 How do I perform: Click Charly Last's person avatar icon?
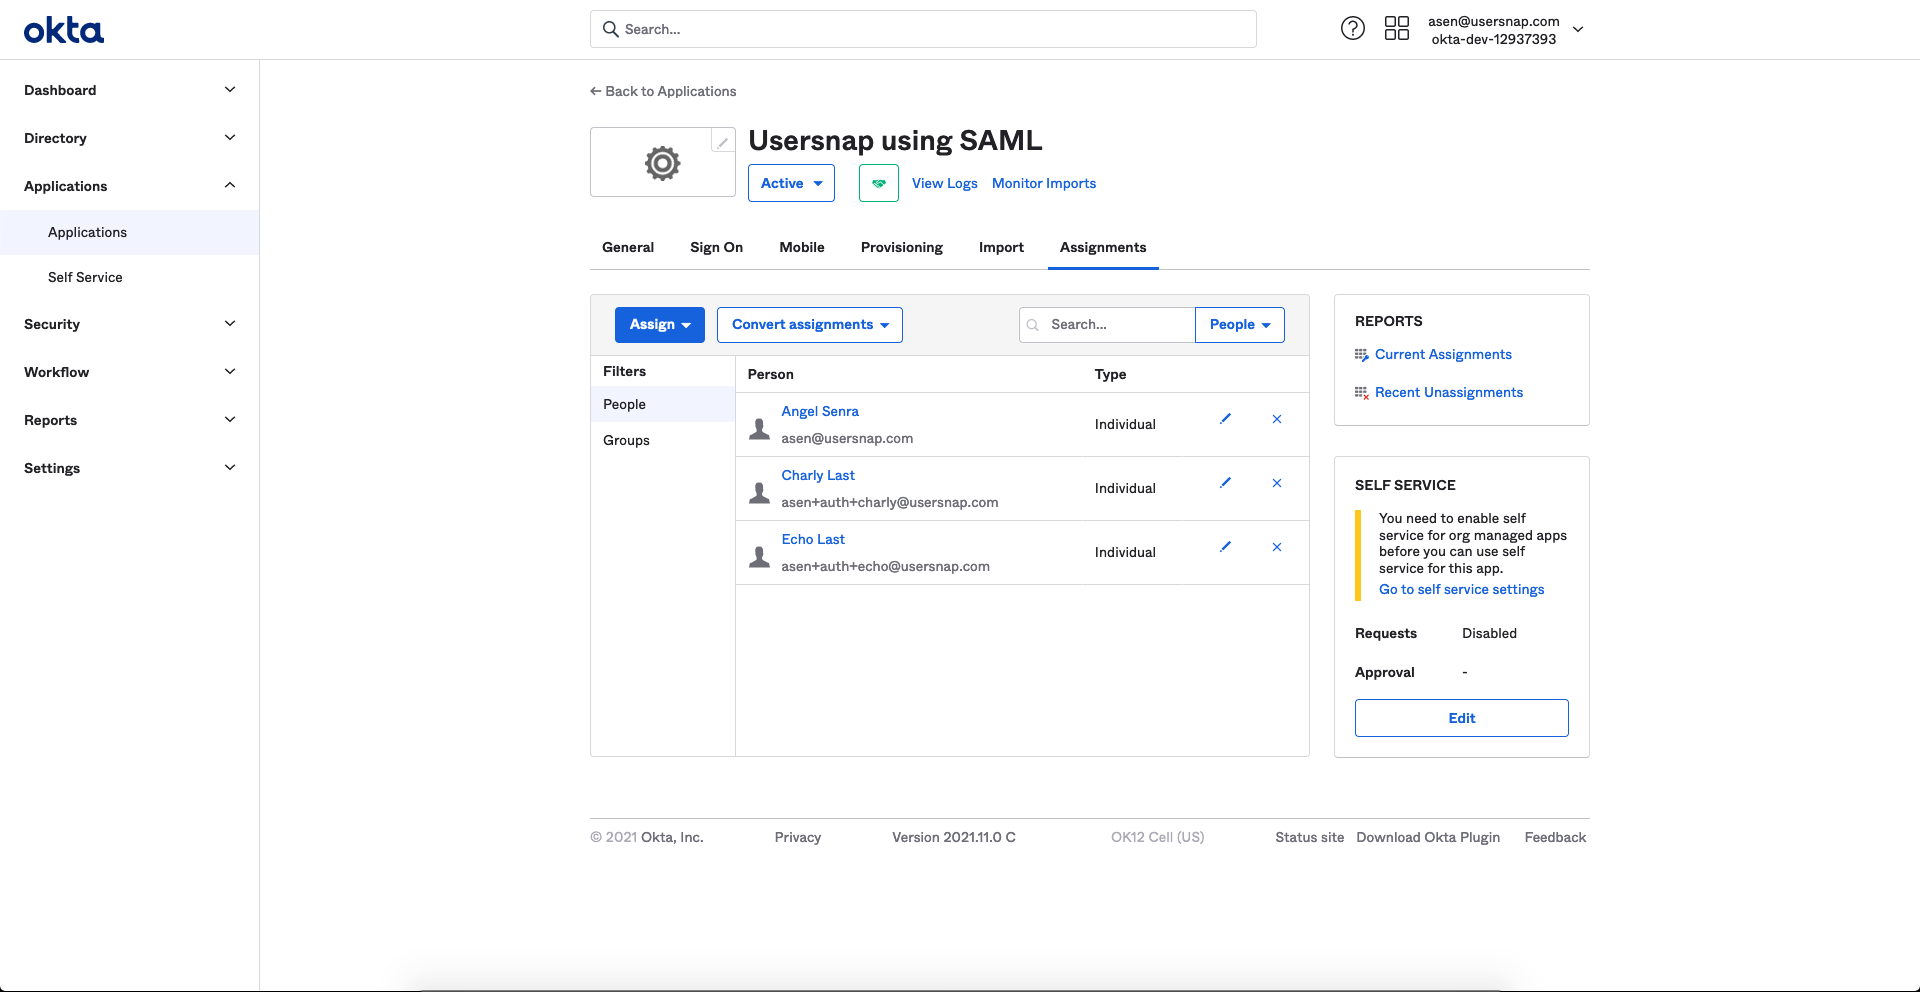tap(760, 493)
